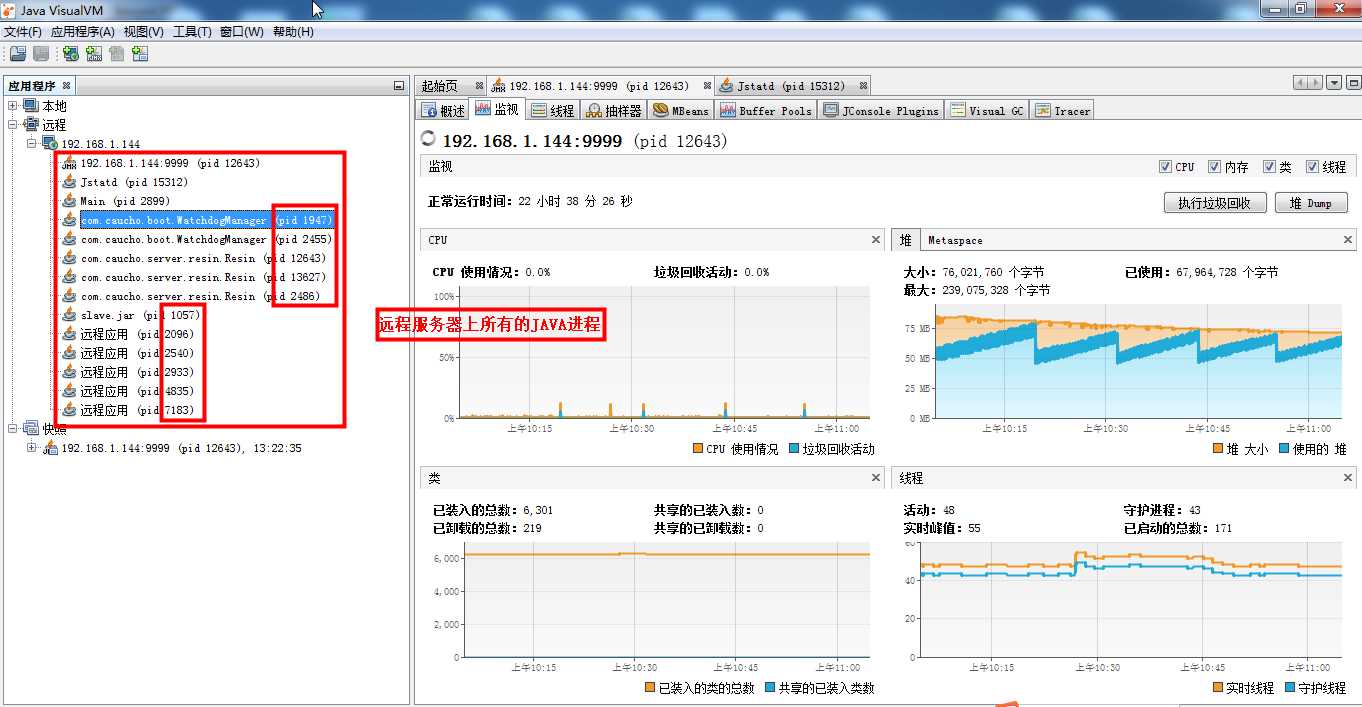Collapse the 192.168.1.144 host node
This screenshot has height=707, width=1362.
32,144
